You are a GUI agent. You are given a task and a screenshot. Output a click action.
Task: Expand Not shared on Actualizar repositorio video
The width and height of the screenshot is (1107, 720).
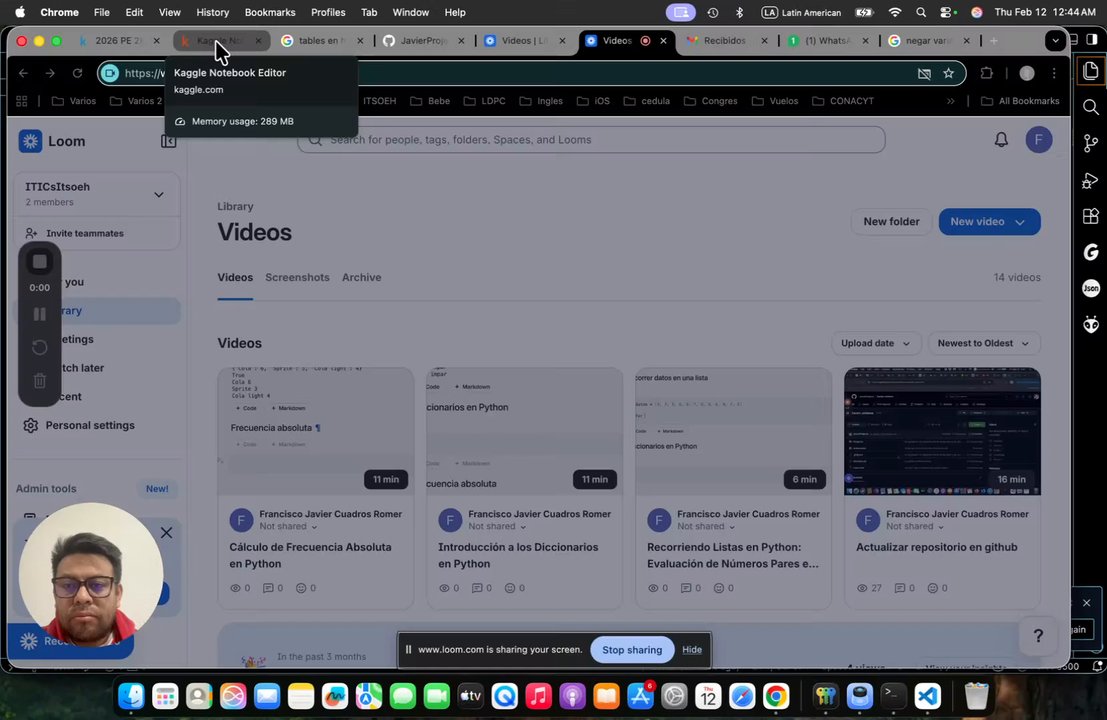tap(915, 527)
